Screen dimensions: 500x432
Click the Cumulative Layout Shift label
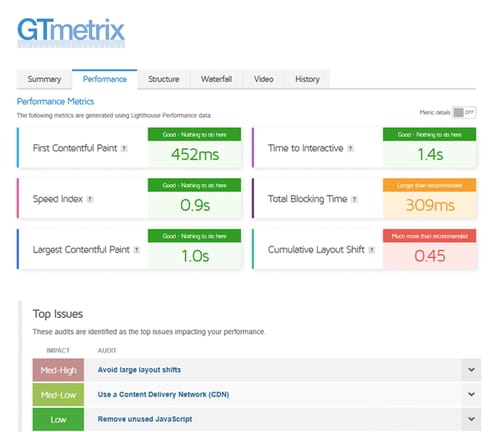click(316, 250)
